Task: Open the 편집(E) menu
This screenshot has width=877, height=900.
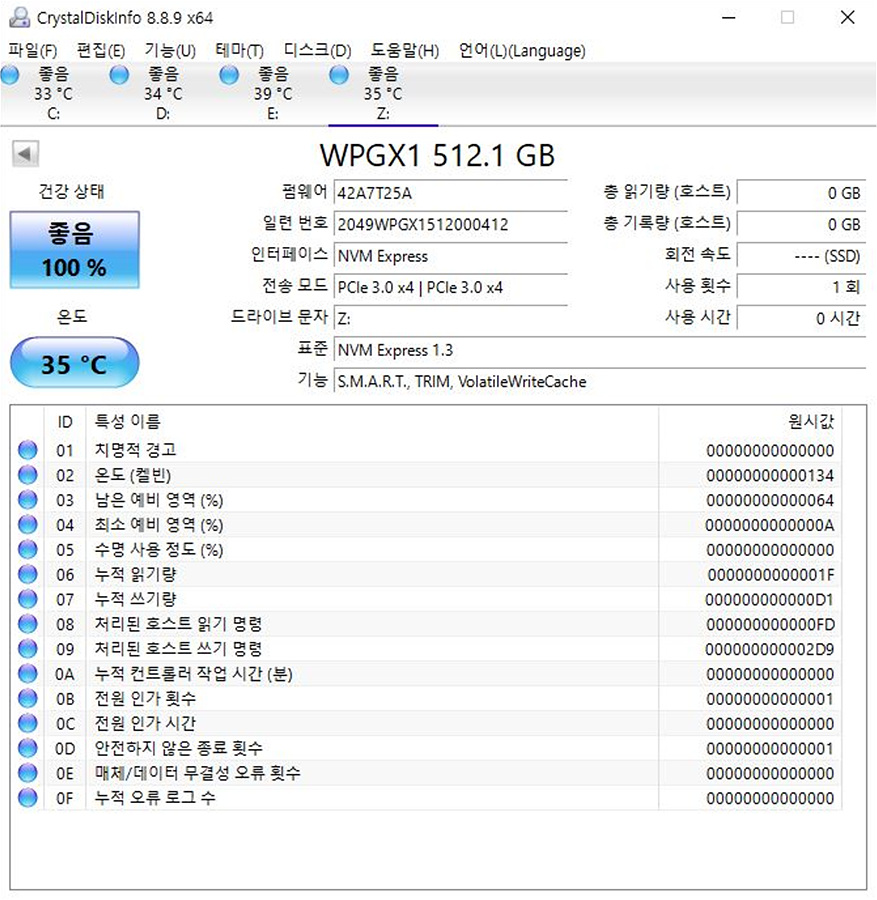Action: (x=100, y=51)
